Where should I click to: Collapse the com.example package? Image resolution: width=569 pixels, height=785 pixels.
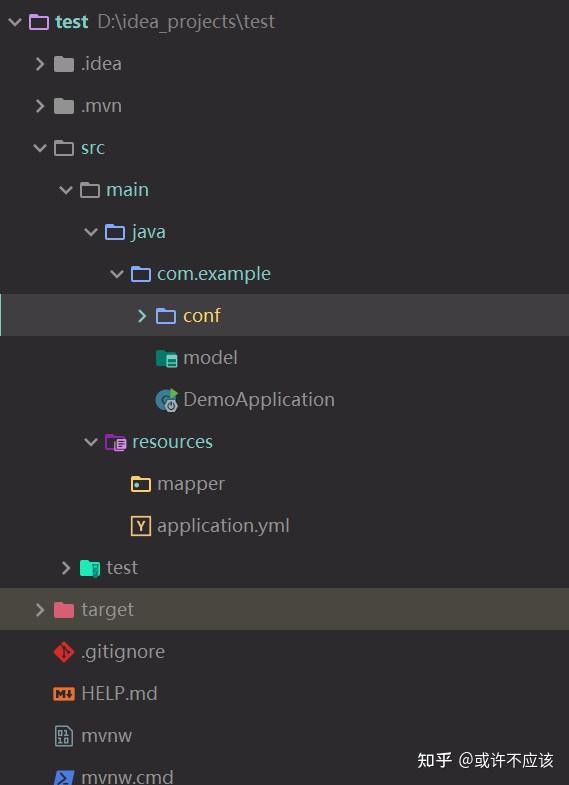(x=117, y=274)
